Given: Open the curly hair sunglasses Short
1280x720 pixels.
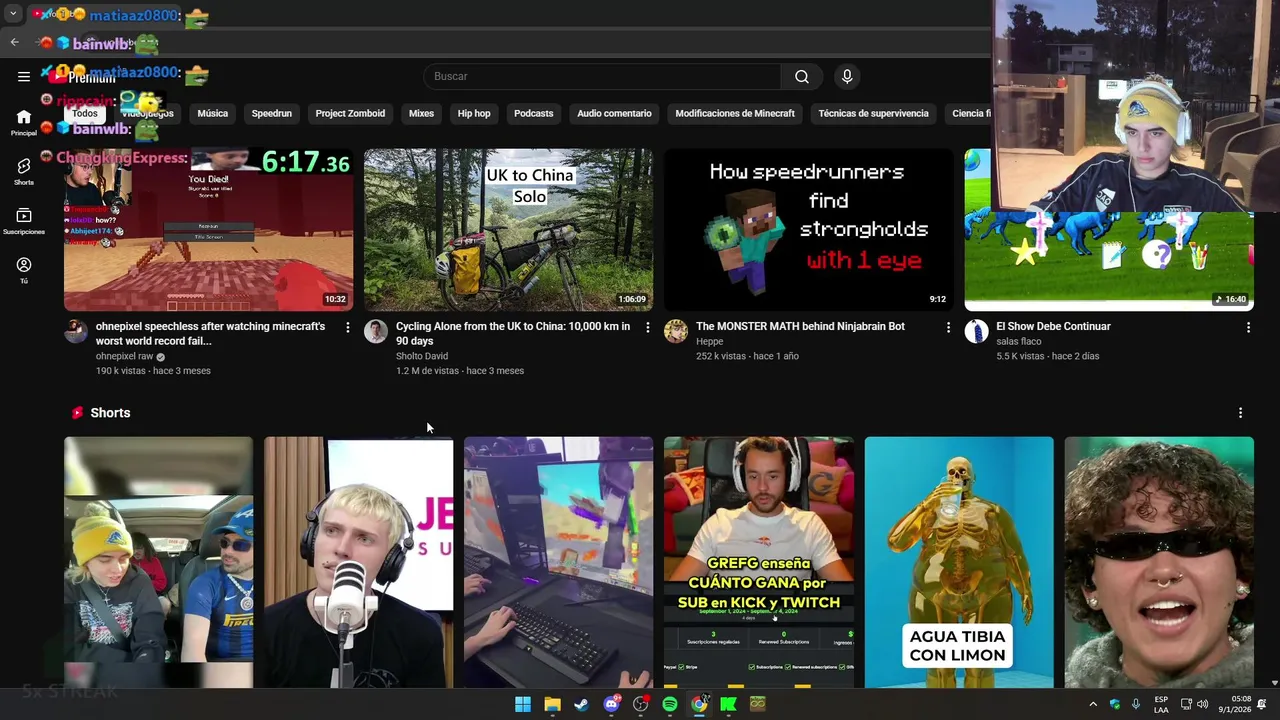Looking at the screenshot, I should pos(1159,562).
